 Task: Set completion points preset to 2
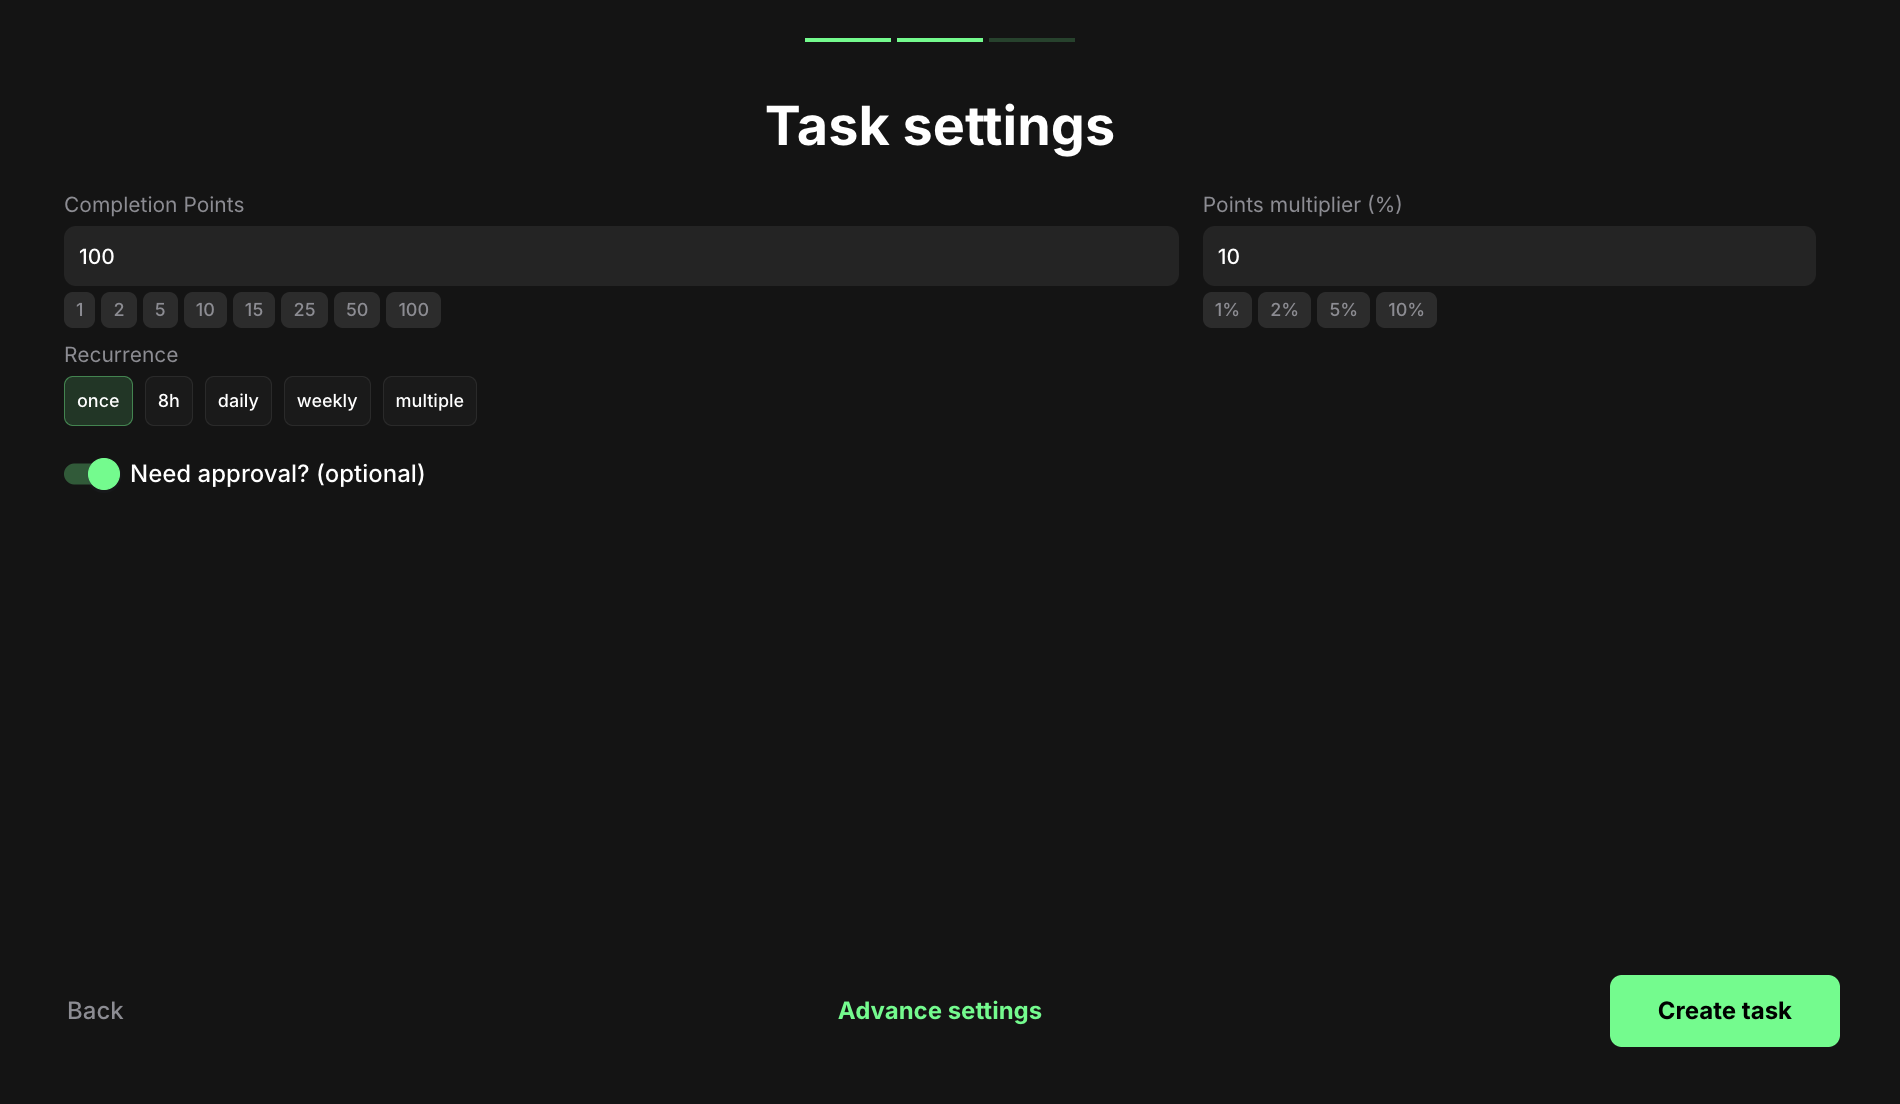coord(119,310)
